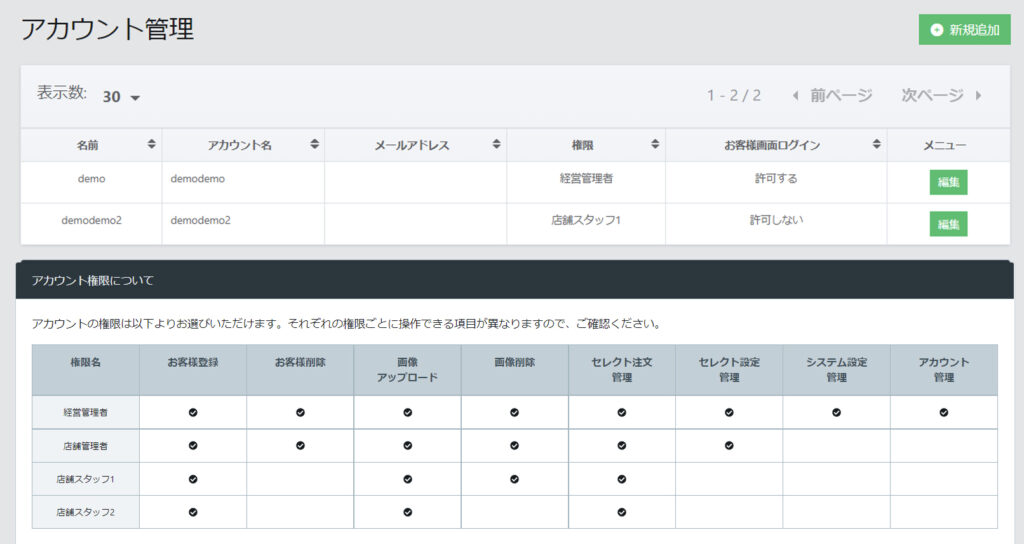Click the 1 - 2 / 2 page indicator
Screen dimensions: 1024x544
click(734, 95)
